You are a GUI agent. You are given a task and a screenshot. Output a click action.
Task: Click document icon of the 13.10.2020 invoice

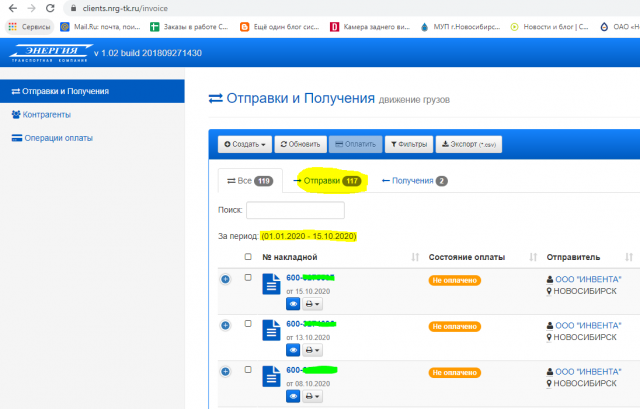(x=272, y=331)
